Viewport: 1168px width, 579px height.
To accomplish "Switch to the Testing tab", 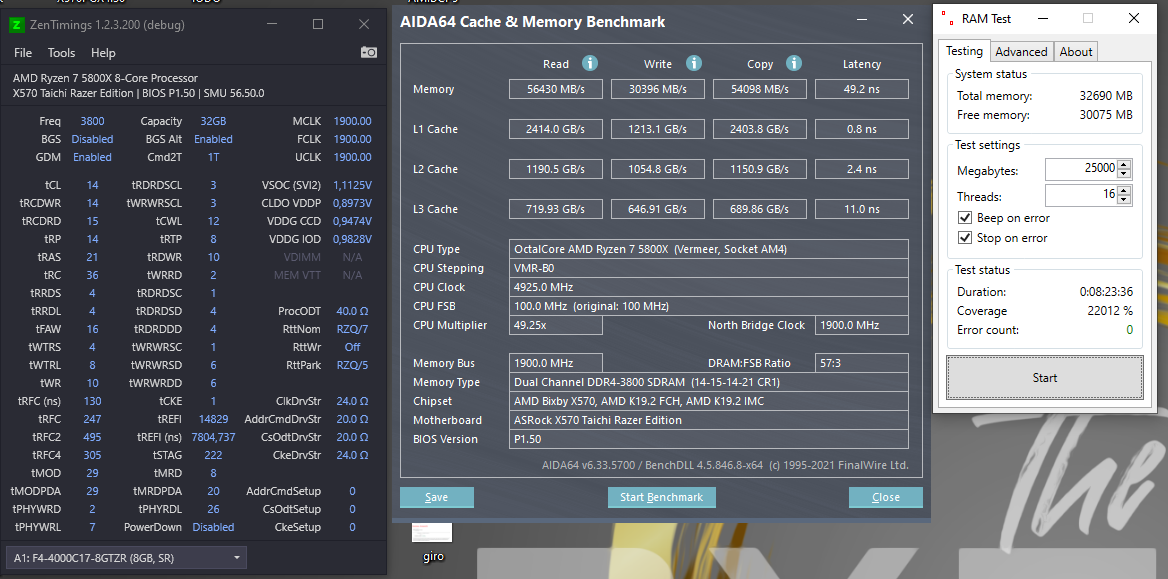I will 964,51.
